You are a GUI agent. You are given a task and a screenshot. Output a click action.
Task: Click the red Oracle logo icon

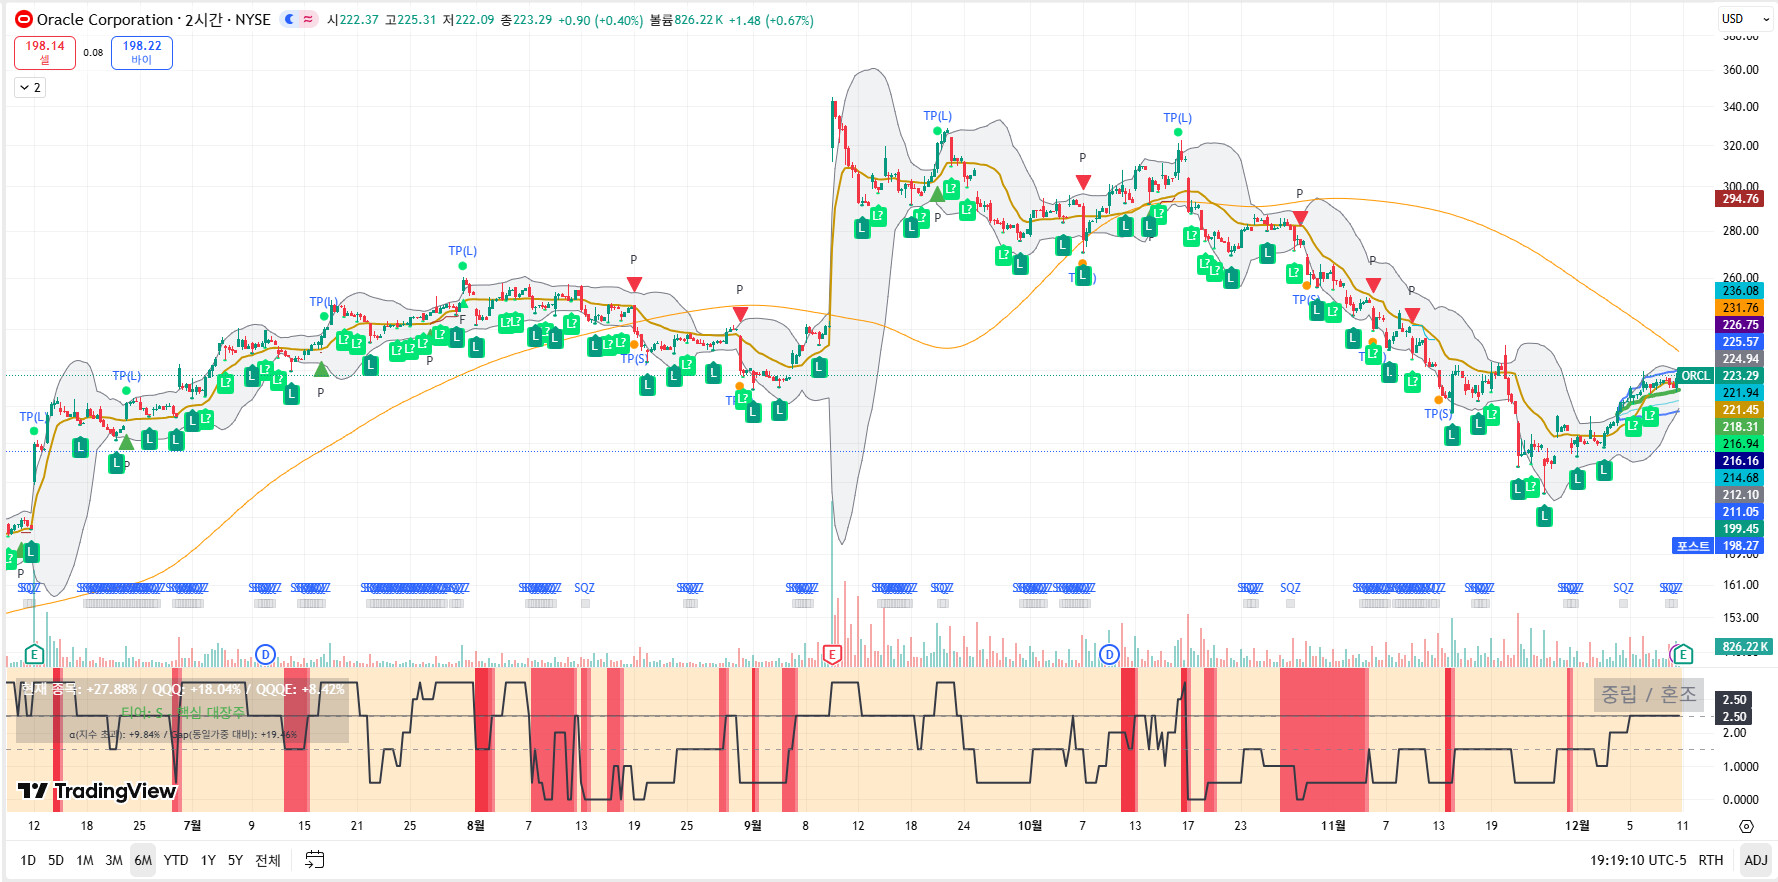(24, 19)
